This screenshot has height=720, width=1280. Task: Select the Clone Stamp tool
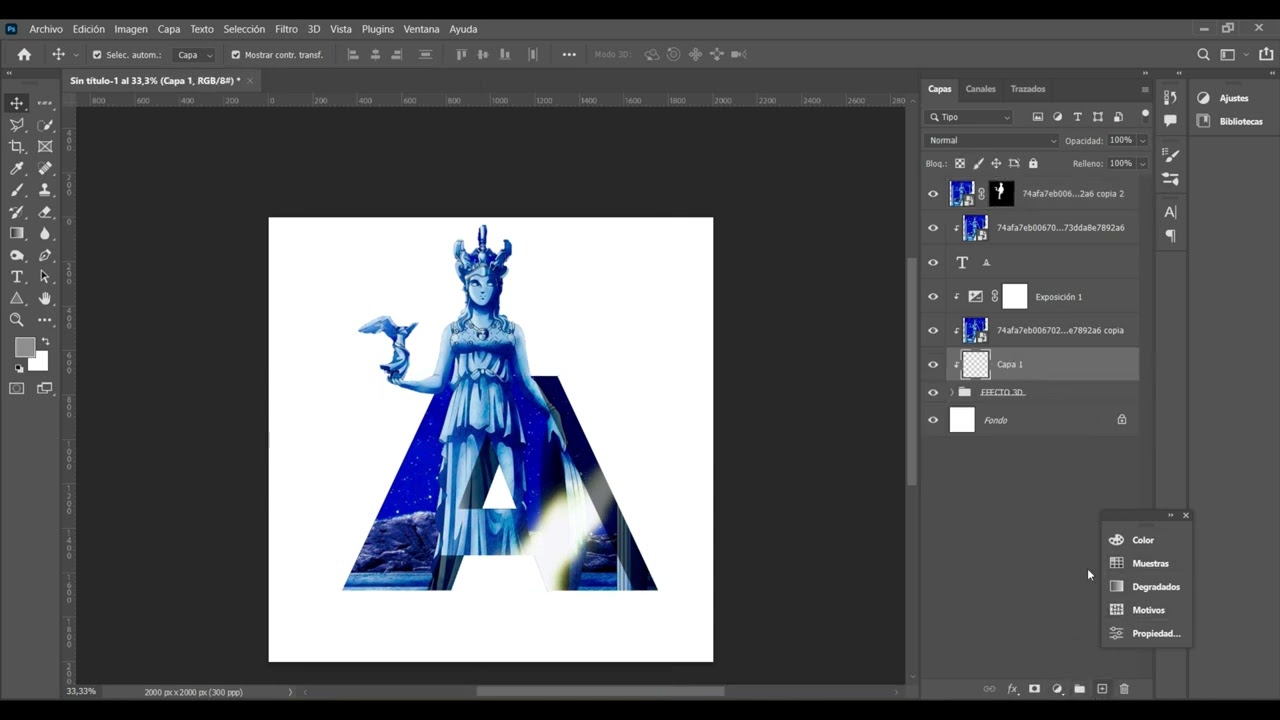click(x=45, y=190)
